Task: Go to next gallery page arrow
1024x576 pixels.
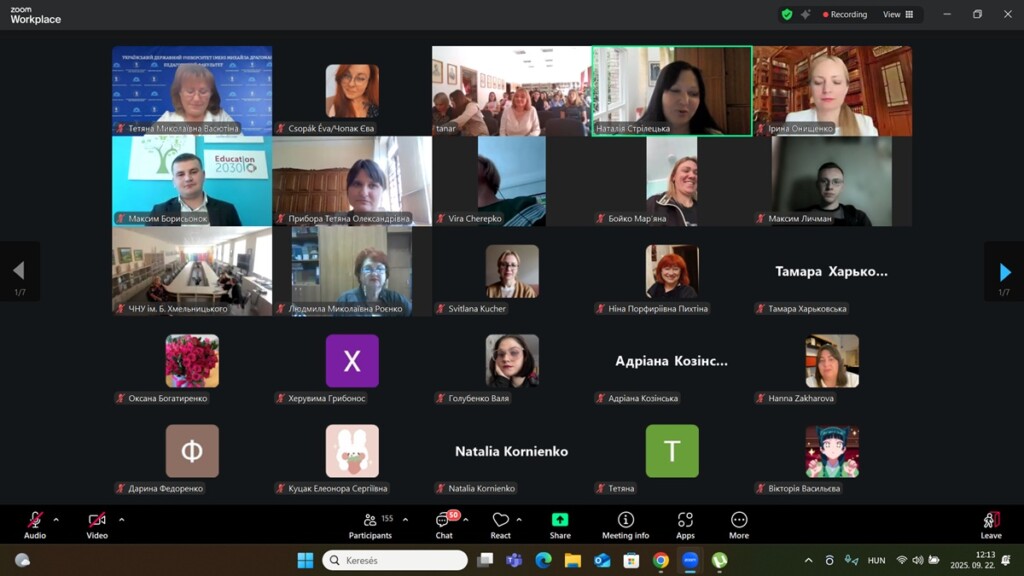Action: (x=1004, y=271)
